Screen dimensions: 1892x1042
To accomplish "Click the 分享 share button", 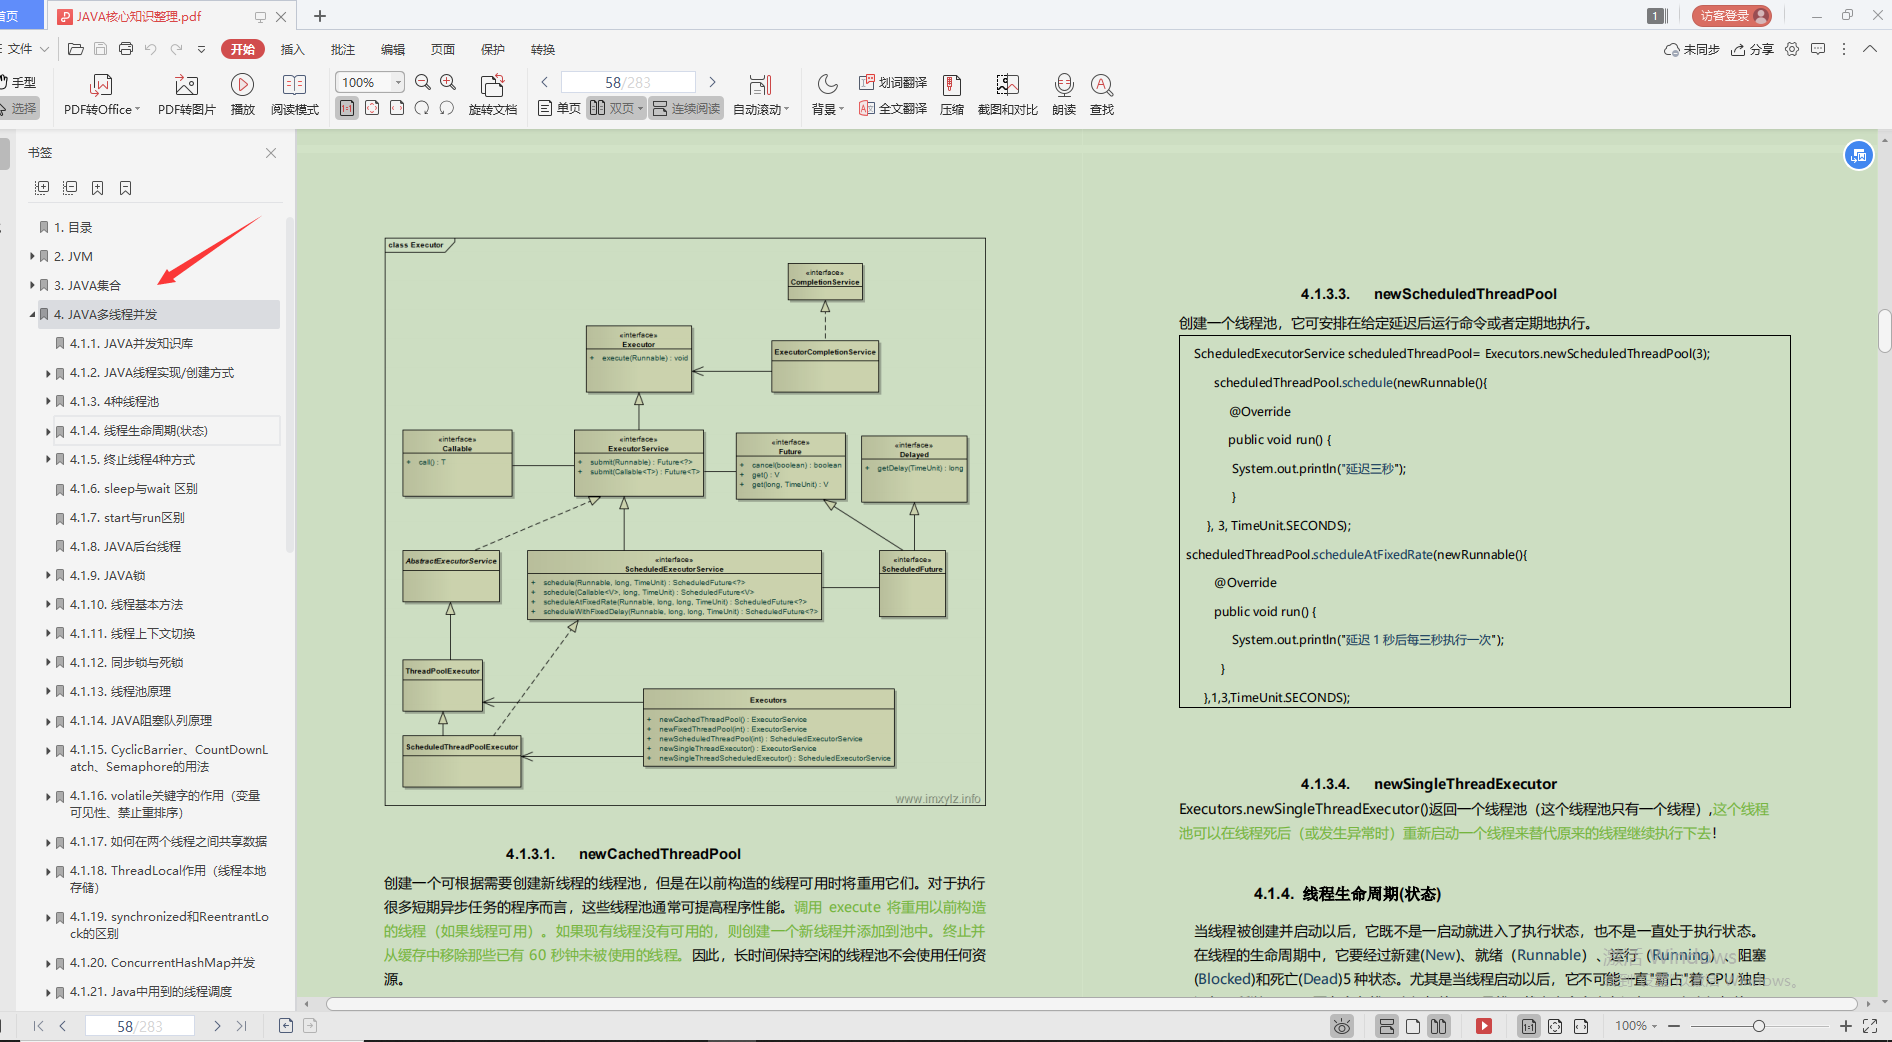I will coord(1752,49).
